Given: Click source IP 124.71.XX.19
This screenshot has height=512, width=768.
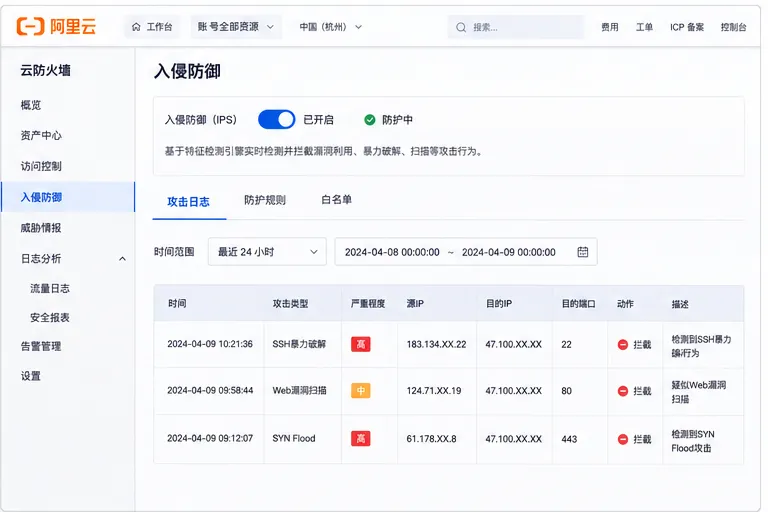Looking at the screenshot, I should (434, 390).
